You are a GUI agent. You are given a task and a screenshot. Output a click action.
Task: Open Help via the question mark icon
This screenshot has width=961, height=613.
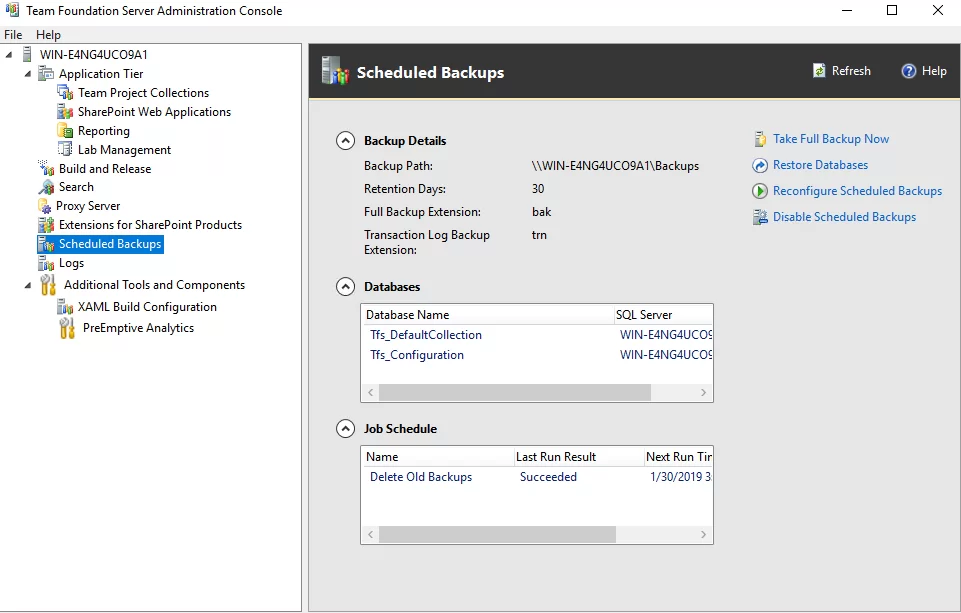pyautogui.click(x=908, y=71)
